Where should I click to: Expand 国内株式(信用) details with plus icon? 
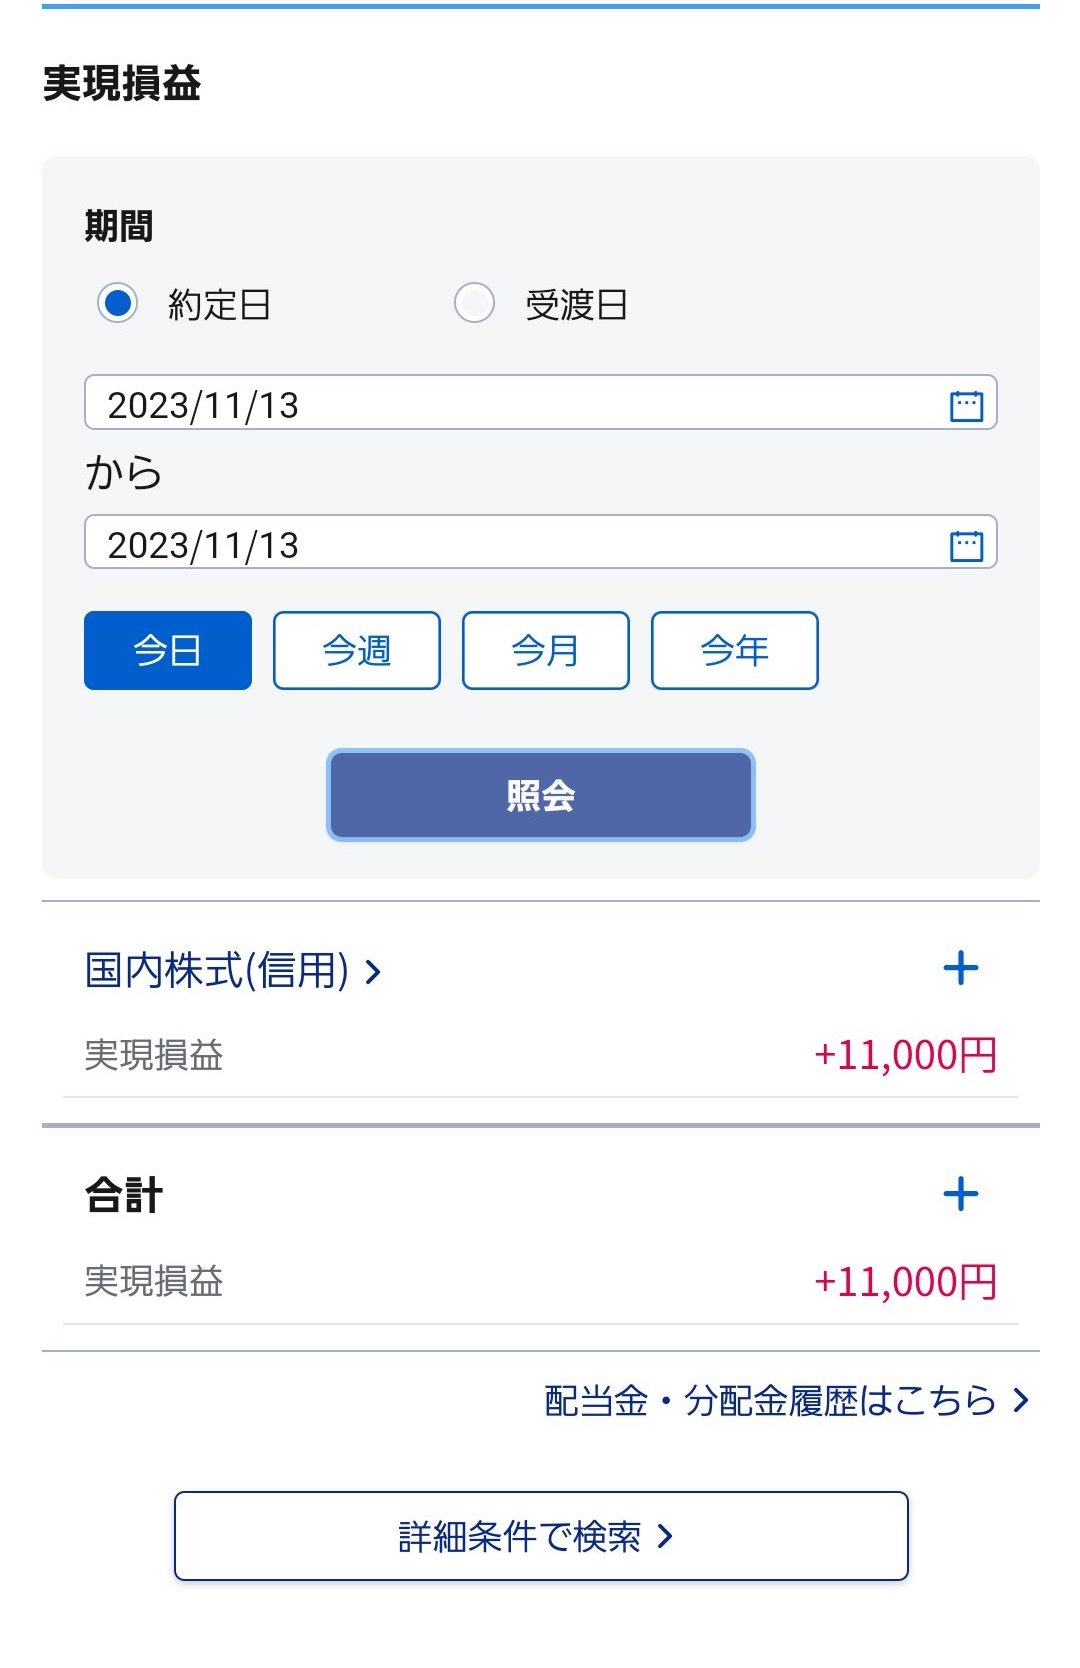pyautogui.click(x=960, y=968)
